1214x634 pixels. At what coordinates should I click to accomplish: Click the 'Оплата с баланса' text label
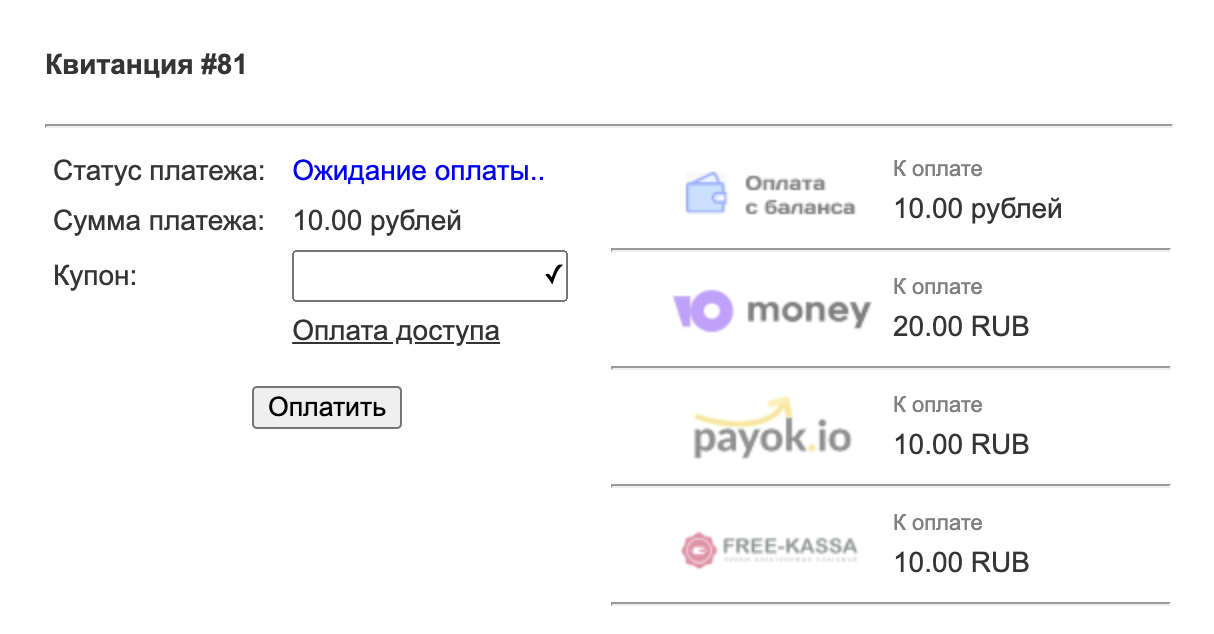pyautogui.click(x=799, y=195)
